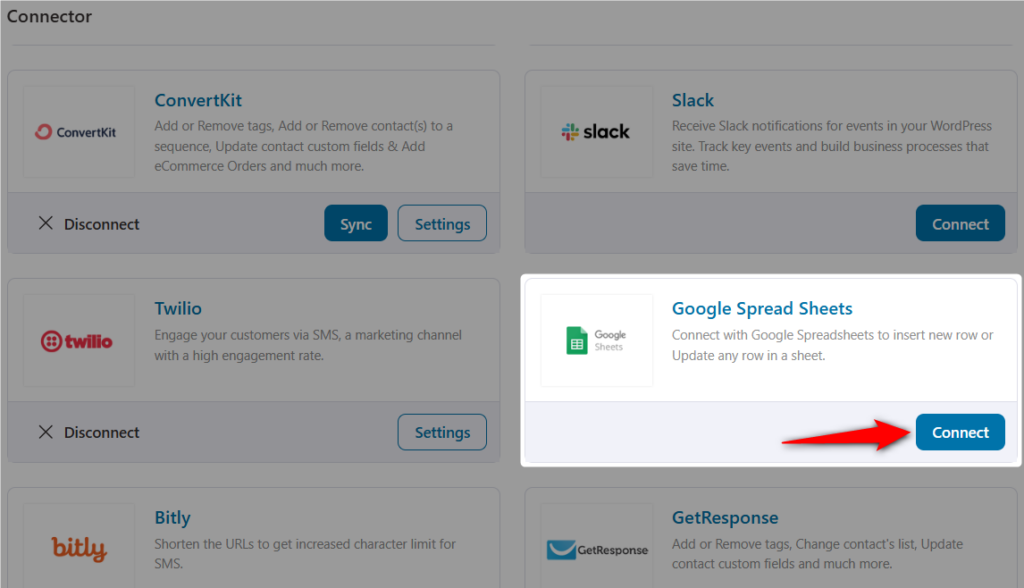Open ConvertKit Settings
1024x588 pixels.
[442, 223]
